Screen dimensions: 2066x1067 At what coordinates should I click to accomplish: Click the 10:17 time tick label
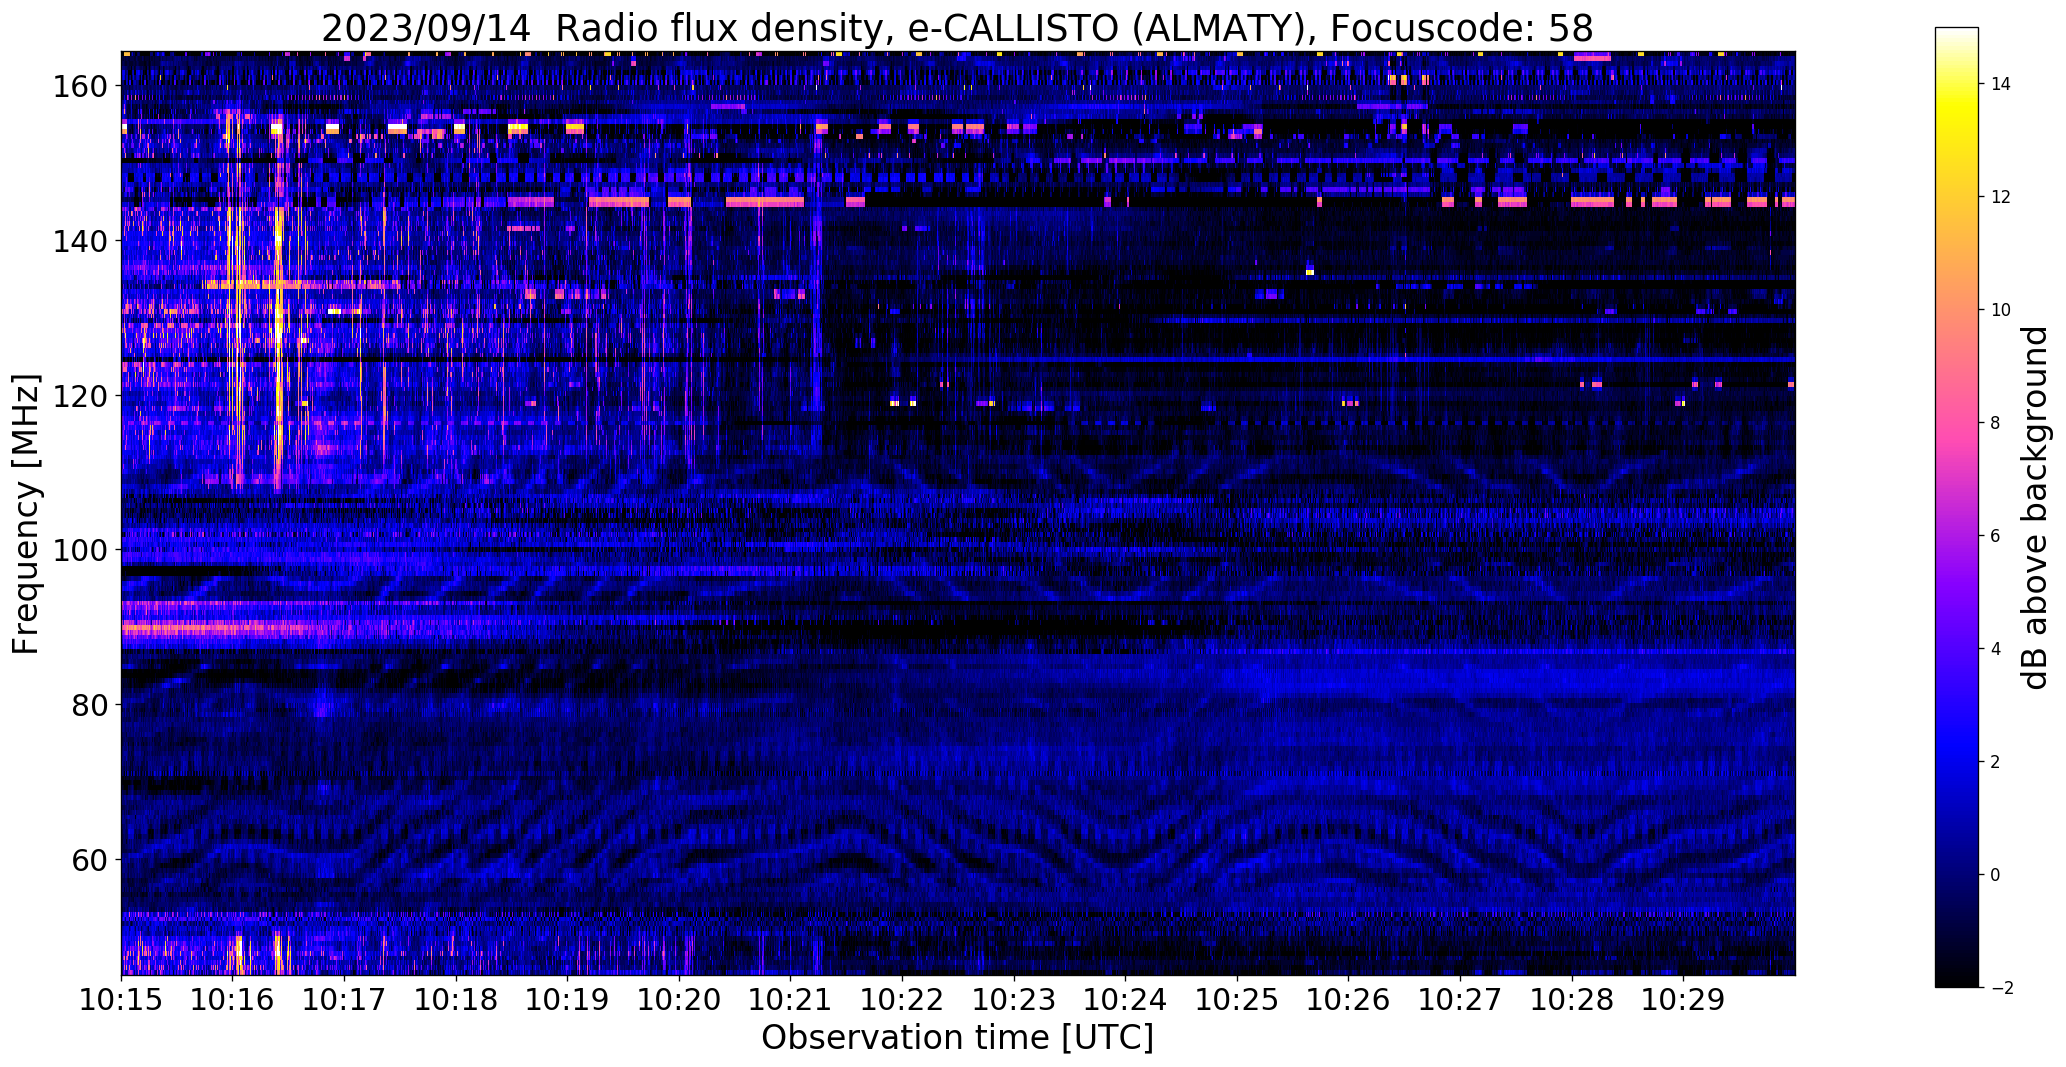click(x=345, y=999)
